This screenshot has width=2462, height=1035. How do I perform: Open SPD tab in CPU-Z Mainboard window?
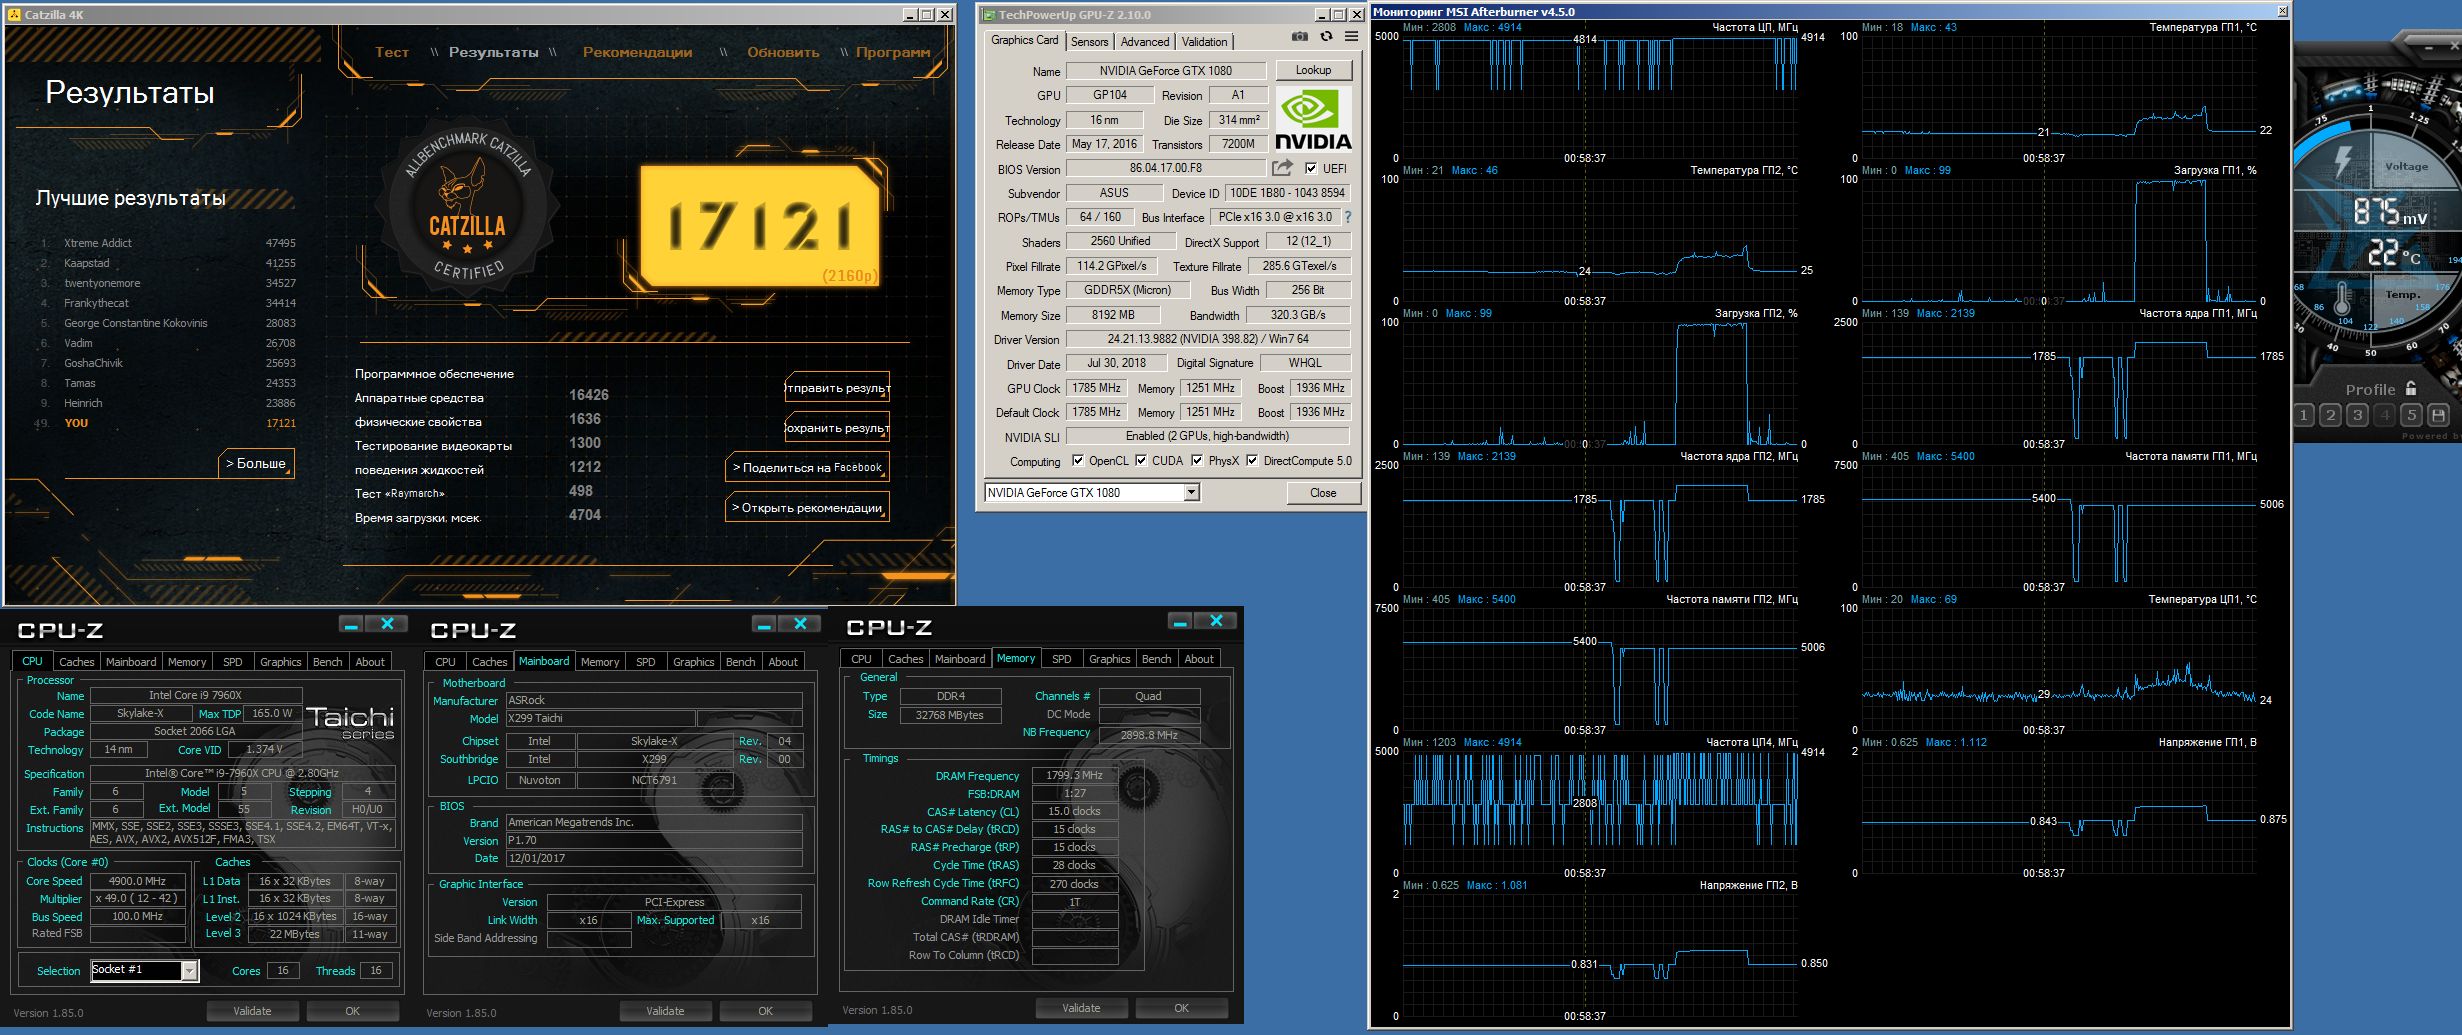(646, 662)
